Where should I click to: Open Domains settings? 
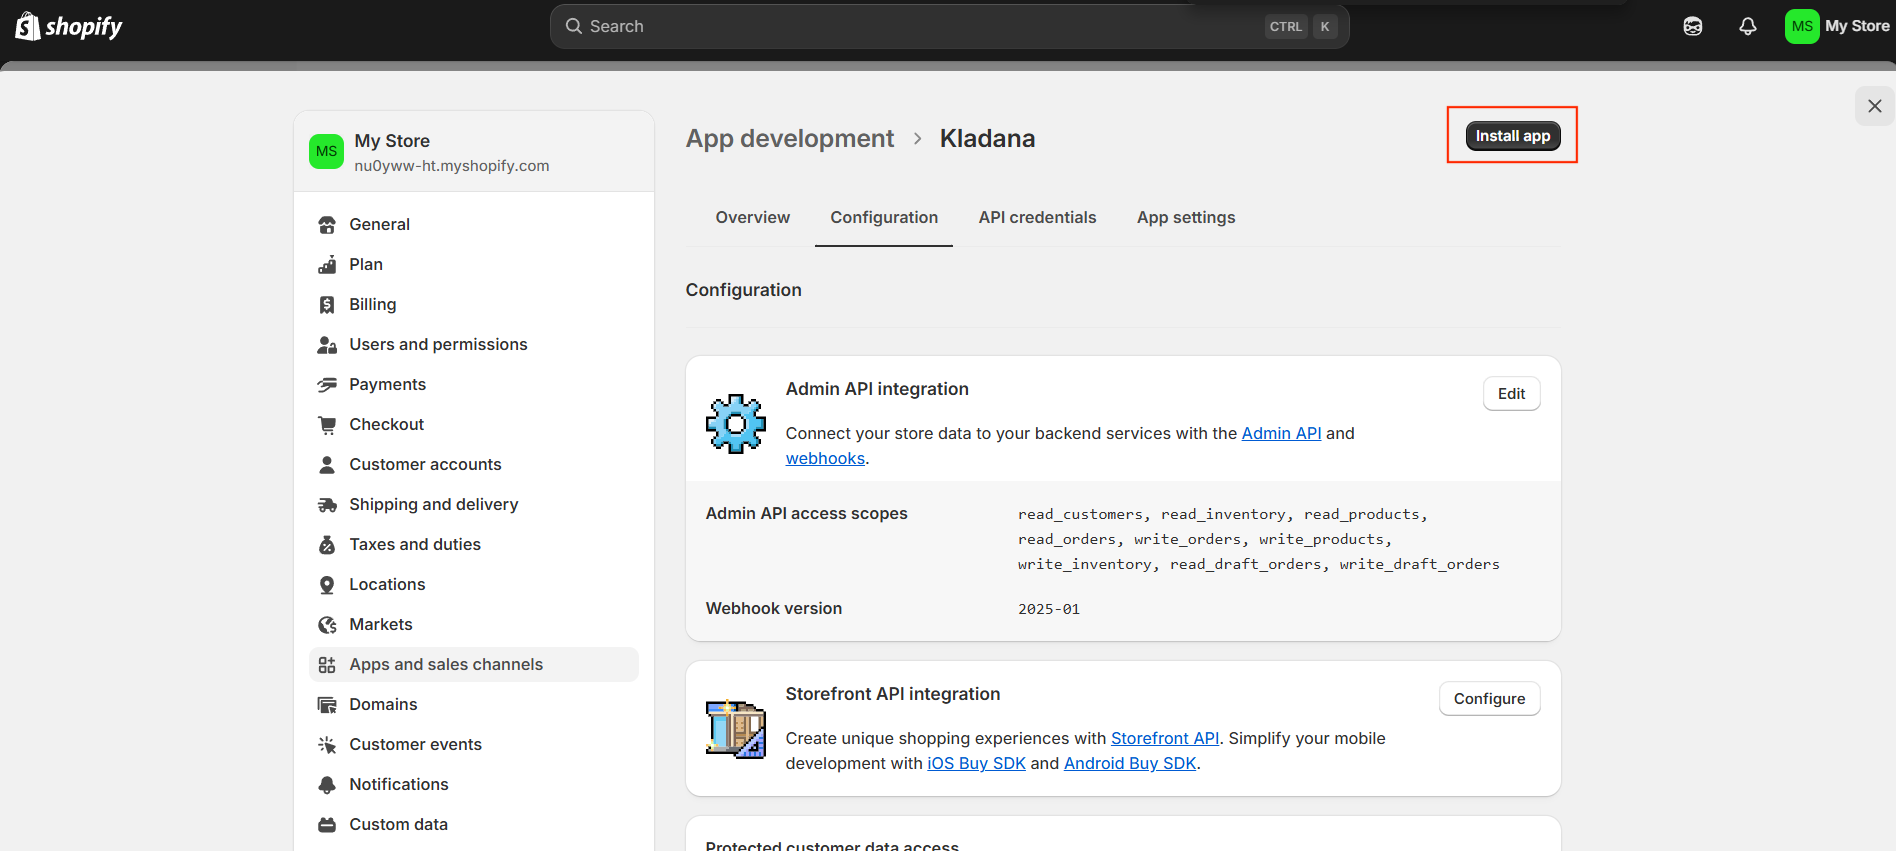[474, 704]
